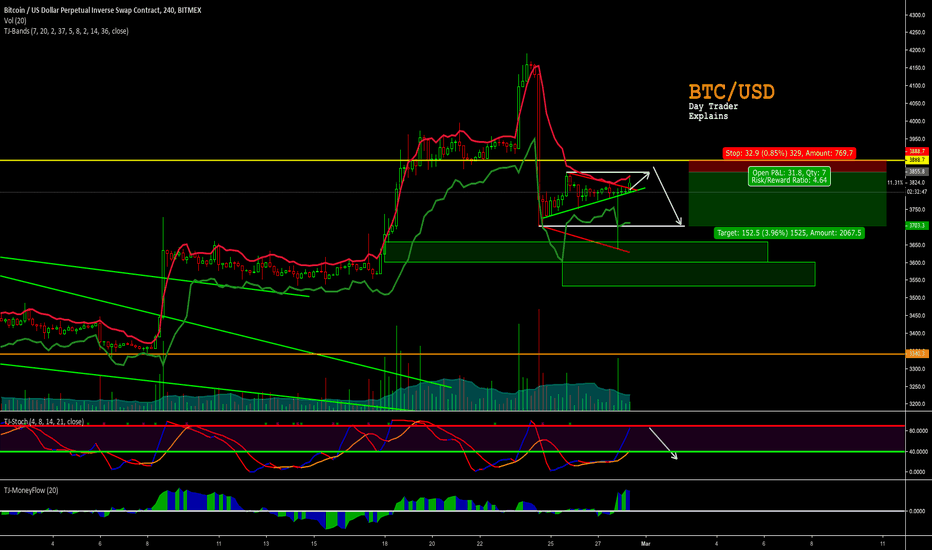Click the 15 date axis label
Screen dimensions: 932x550
point(314,543)
